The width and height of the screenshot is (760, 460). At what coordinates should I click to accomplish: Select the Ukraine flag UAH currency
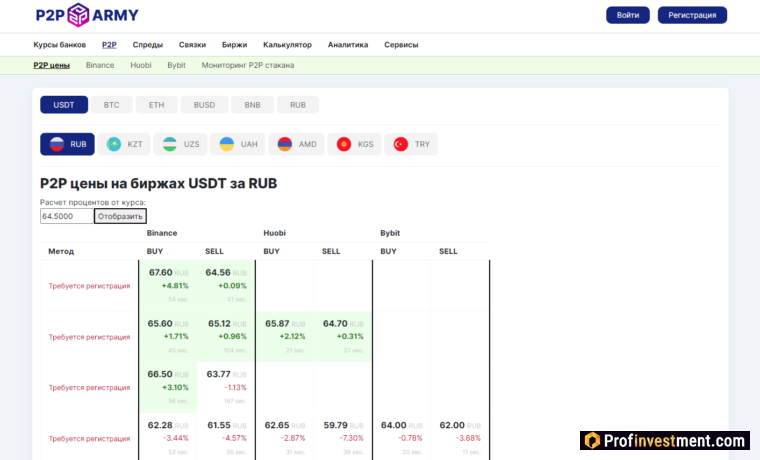click(x=239, y=144)
